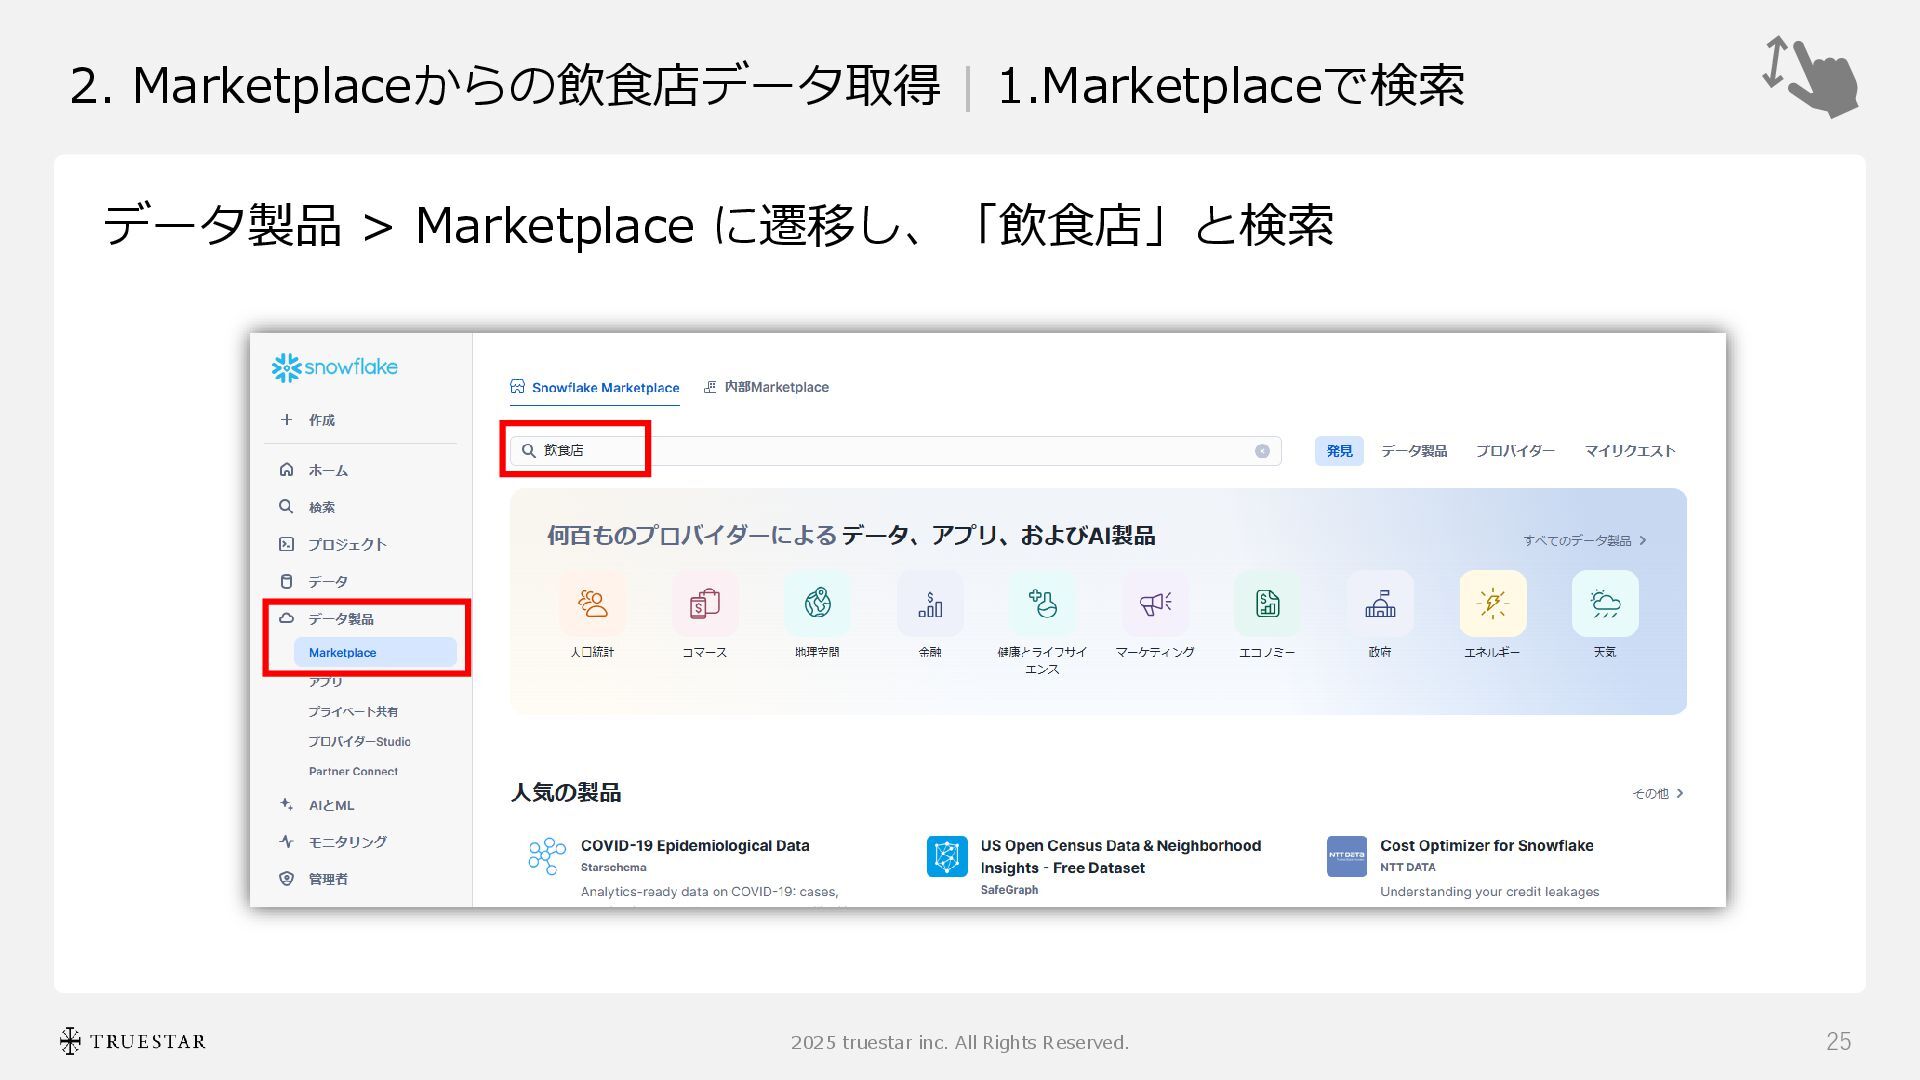Click the エコノミー category icon
Viewport: 1920px width, 1080px height.
(1267, 604)
